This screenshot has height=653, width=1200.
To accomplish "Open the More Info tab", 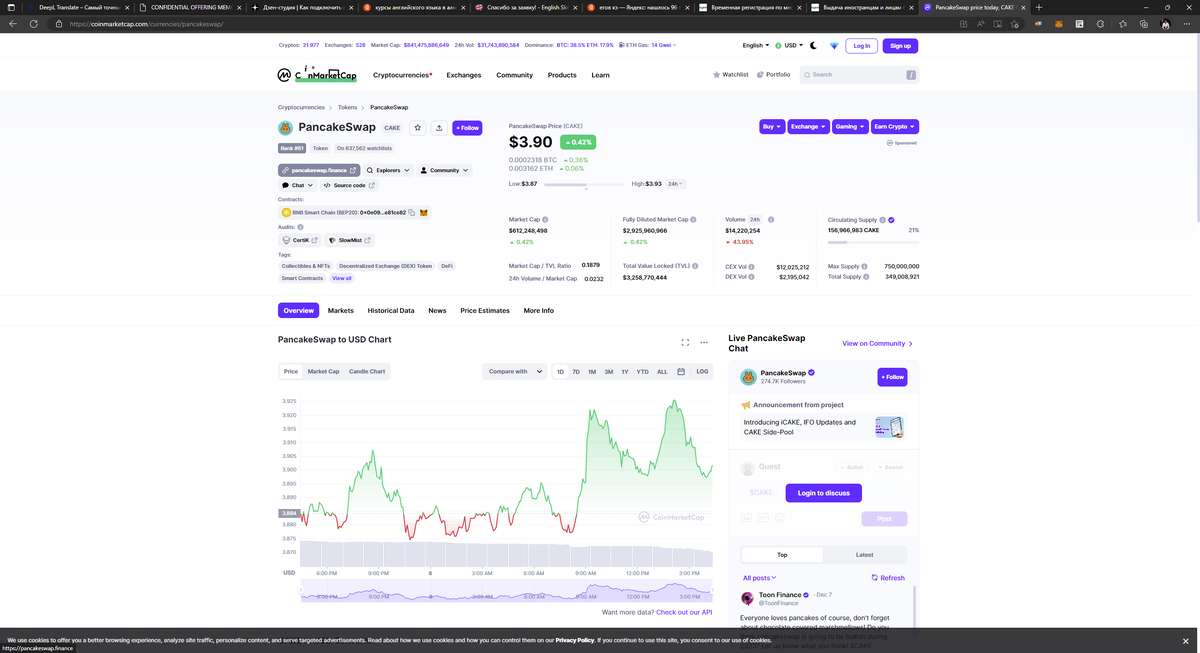I will [539, 311].
